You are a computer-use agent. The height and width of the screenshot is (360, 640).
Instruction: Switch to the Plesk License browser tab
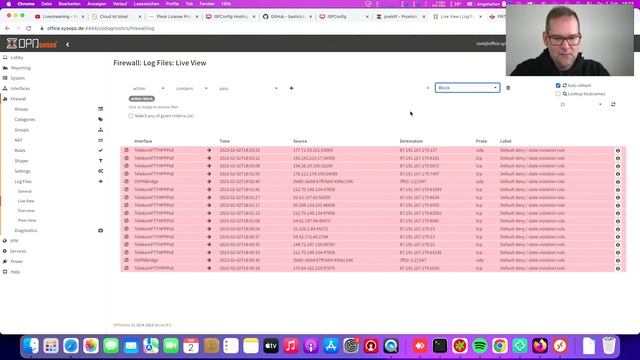pyautogui.click(x=174, y=17)
